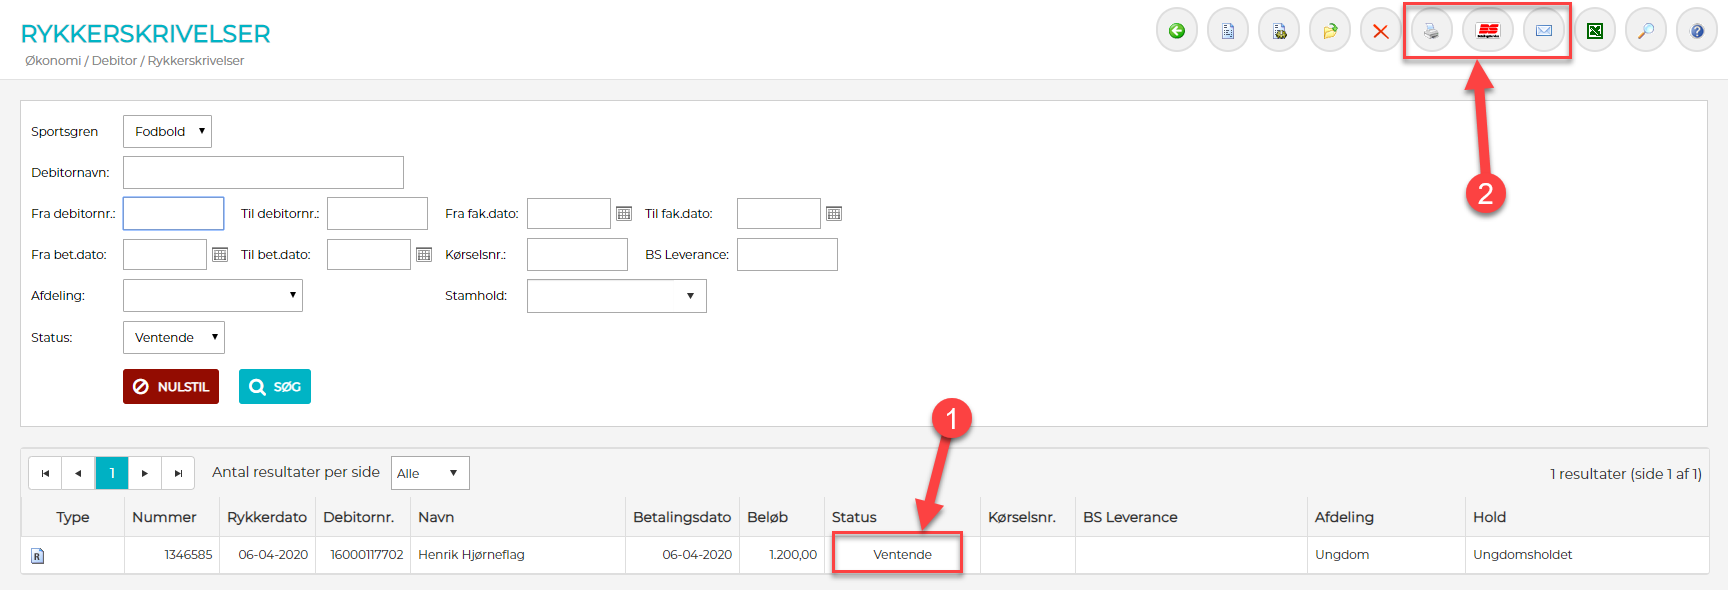Sort table by Beløb column header
Screen dimensions: 1728x590
pyautogui.click(x=767, y=517)
